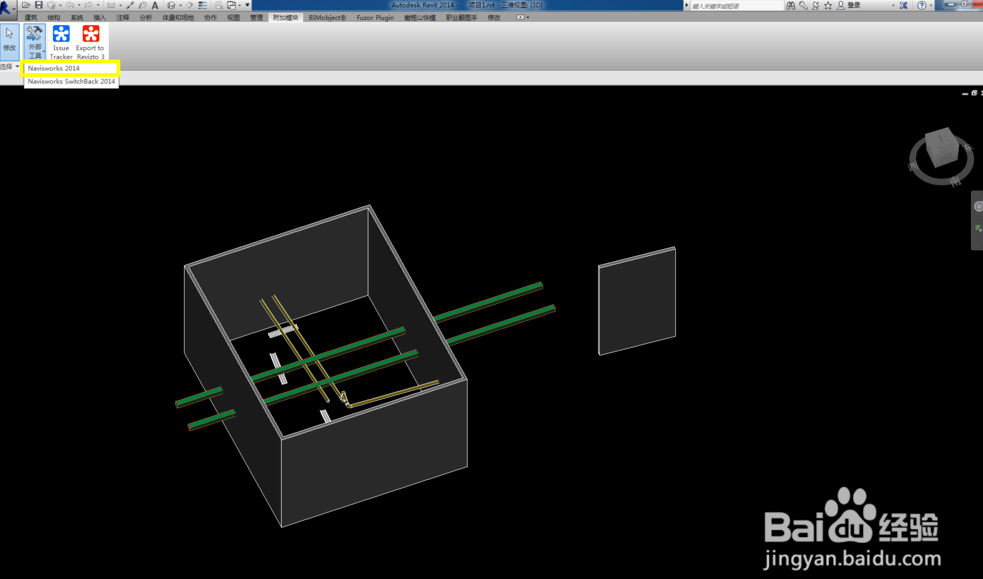Click the help question mark icon

922,6
